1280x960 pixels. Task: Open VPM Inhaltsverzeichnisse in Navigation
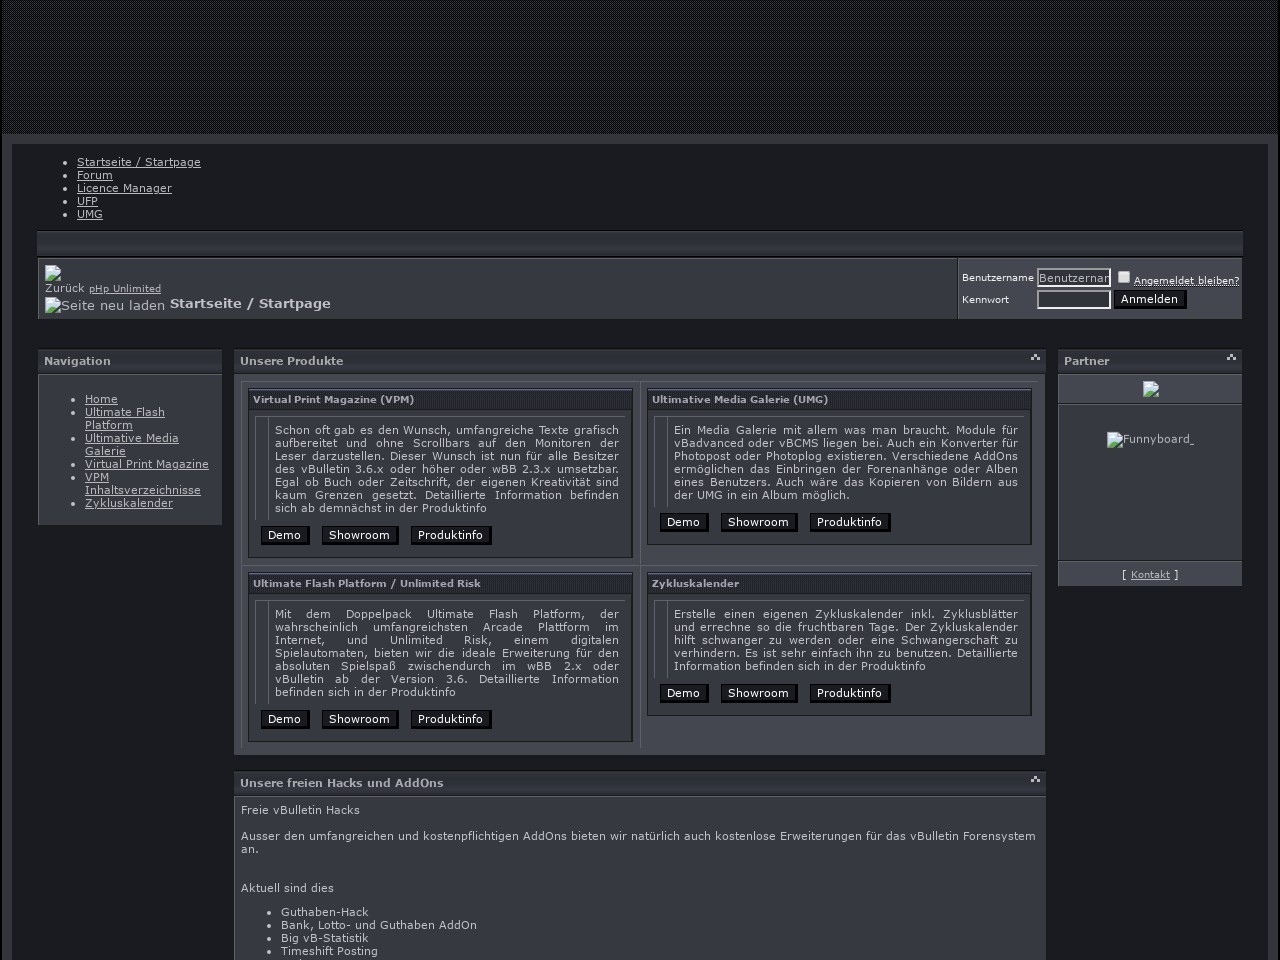[x=142, y=484]
